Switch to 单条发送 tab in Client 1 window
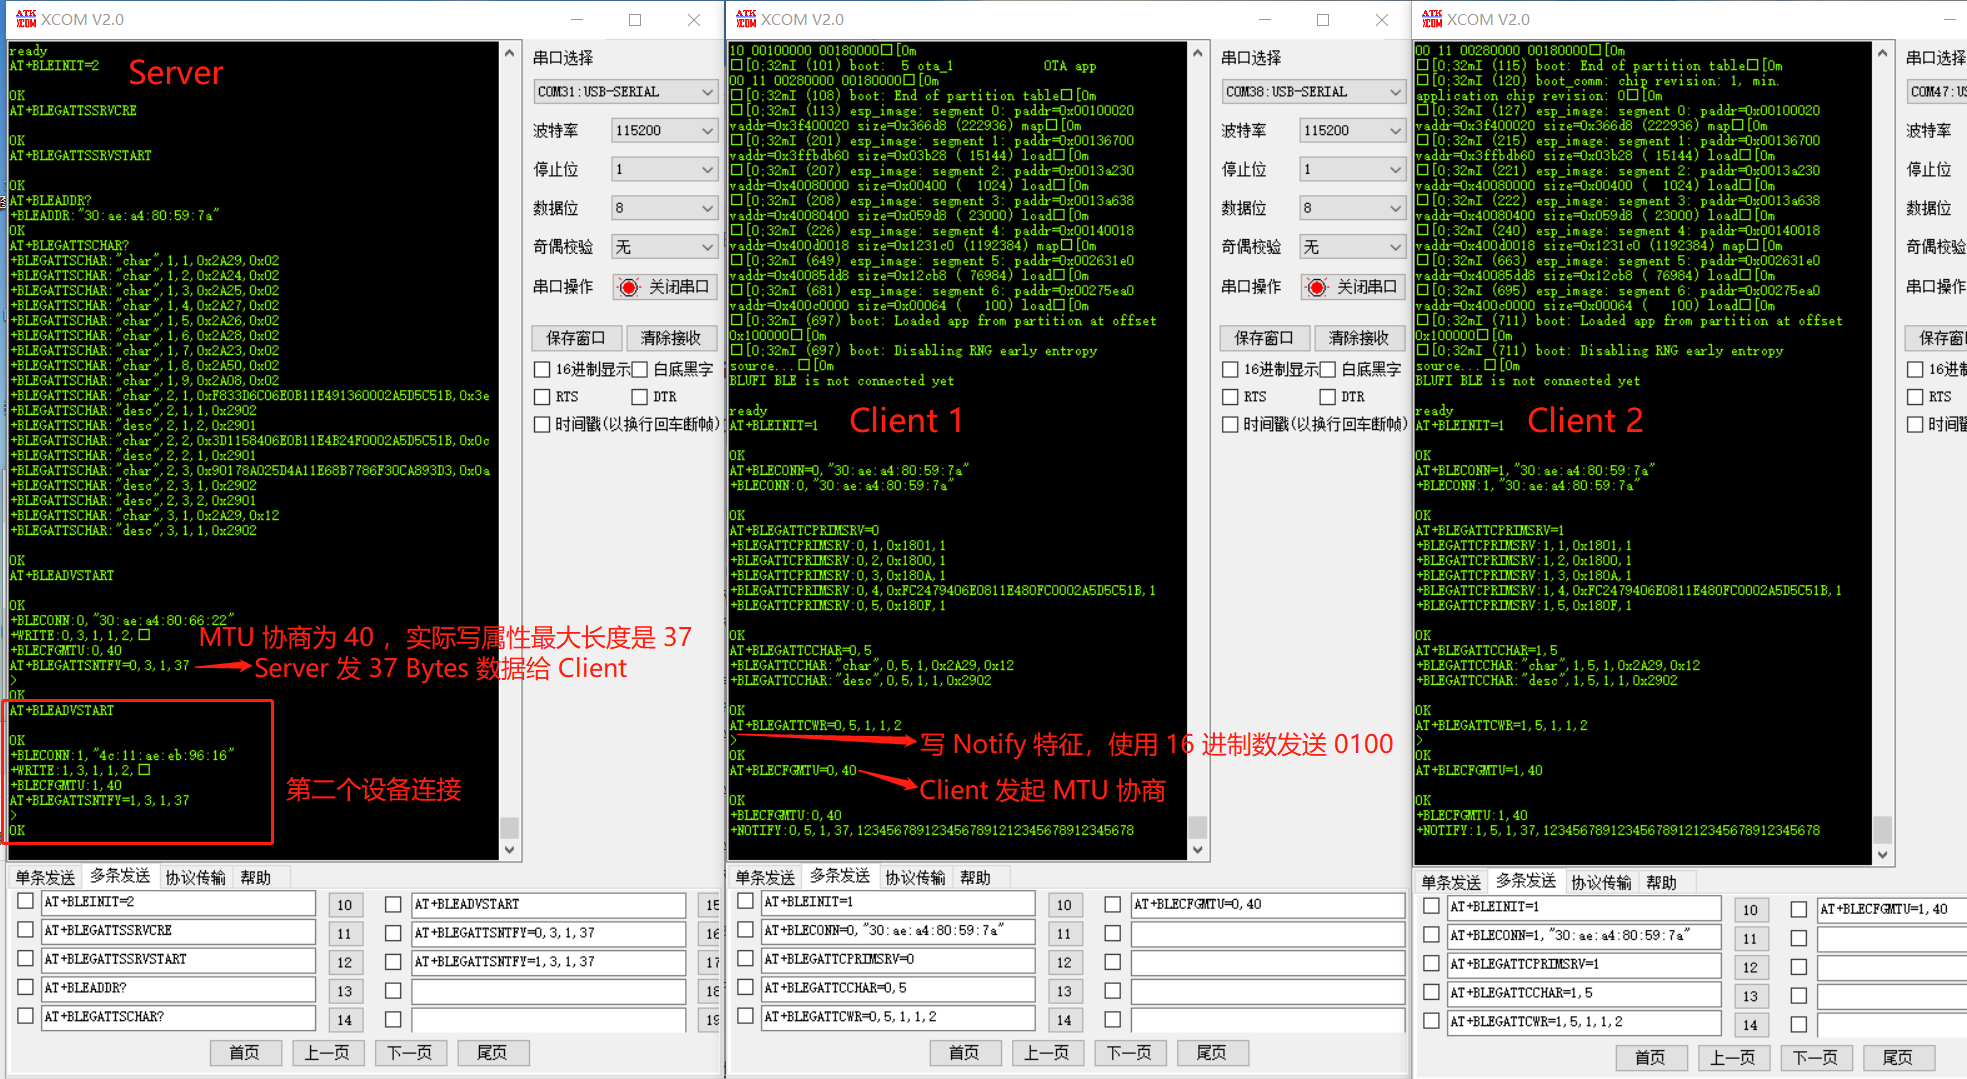1967x1079 pixels. [765, 877]
